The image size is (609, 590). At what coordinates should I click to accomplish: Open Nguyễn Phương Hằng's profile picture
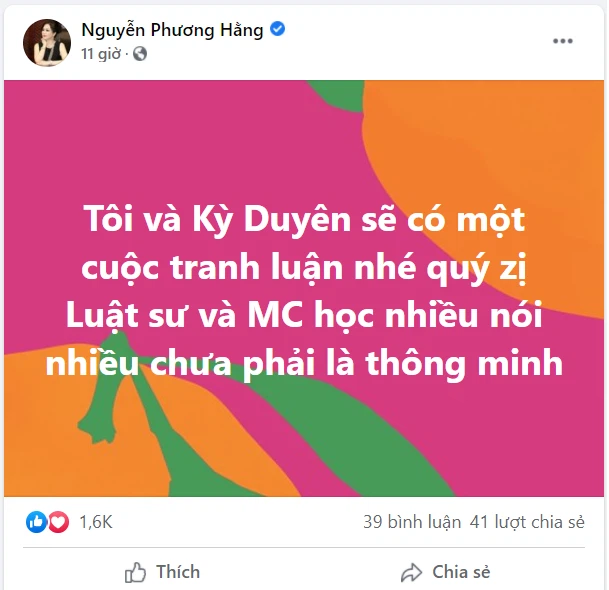[47, 42]
